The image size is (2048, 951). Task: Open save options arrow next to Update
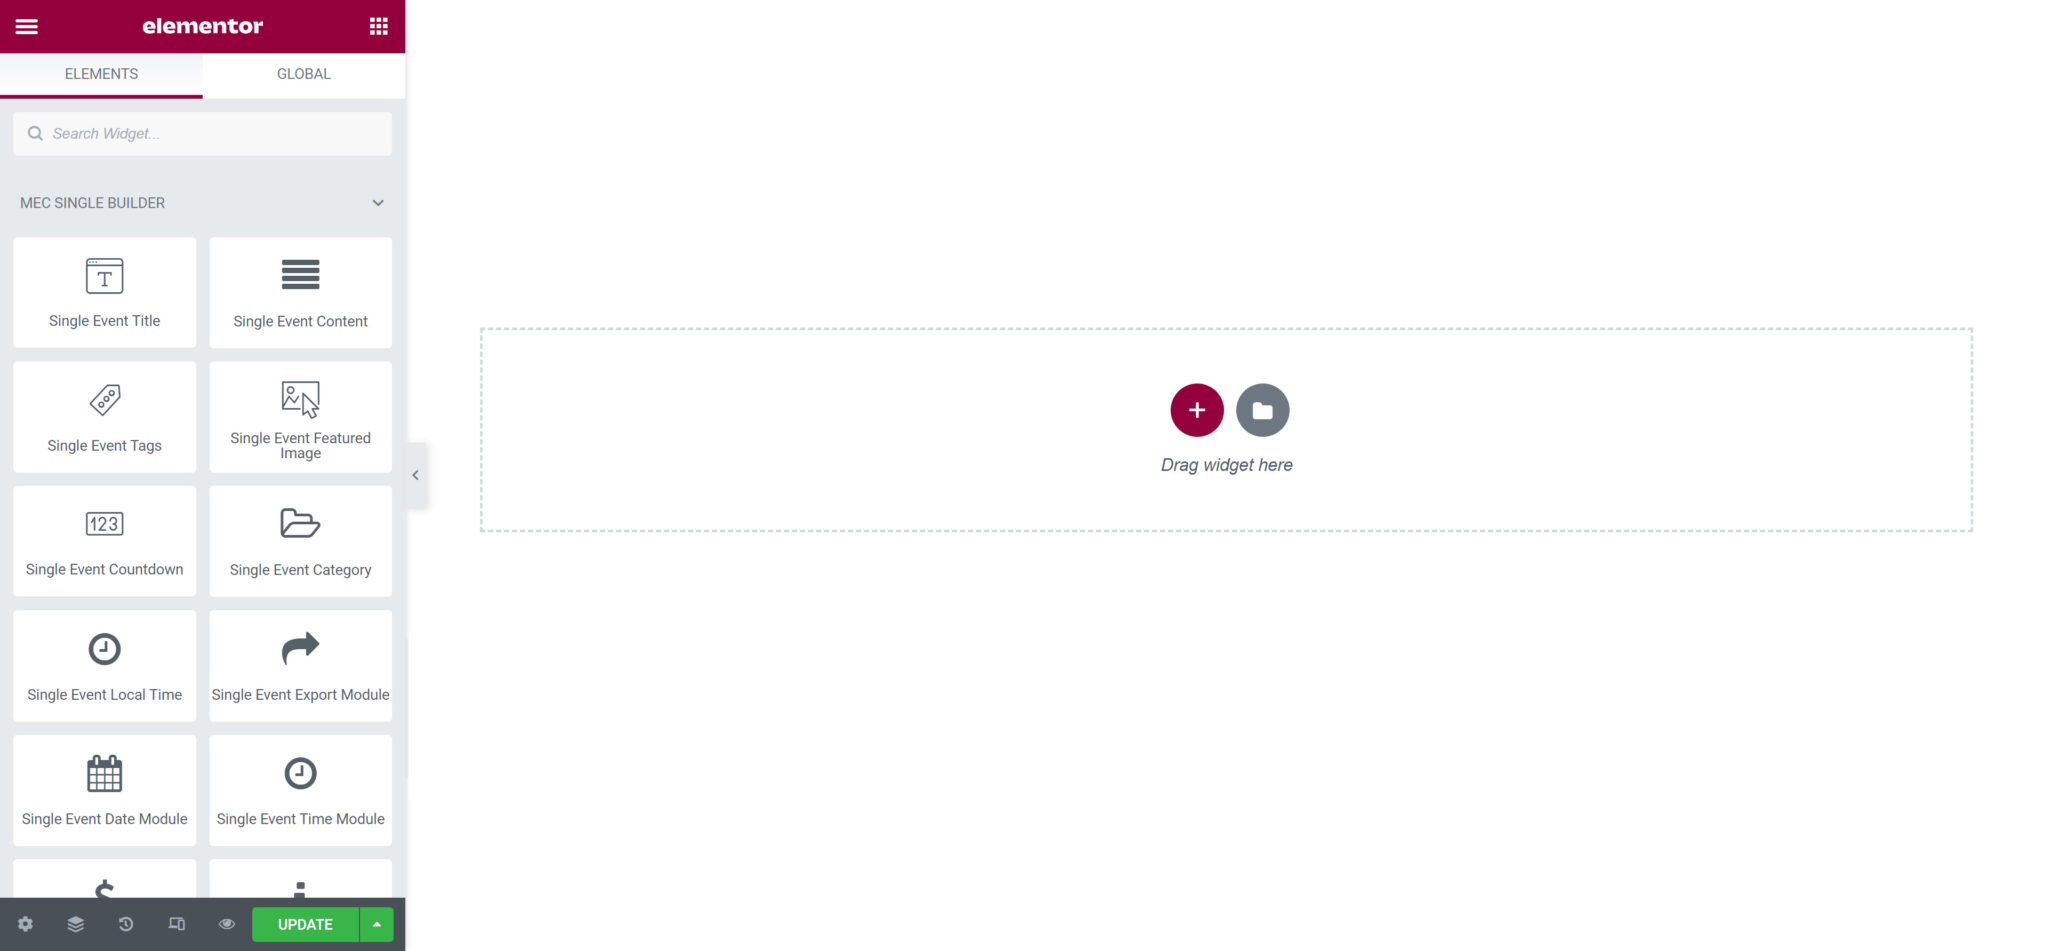(377, 924)
